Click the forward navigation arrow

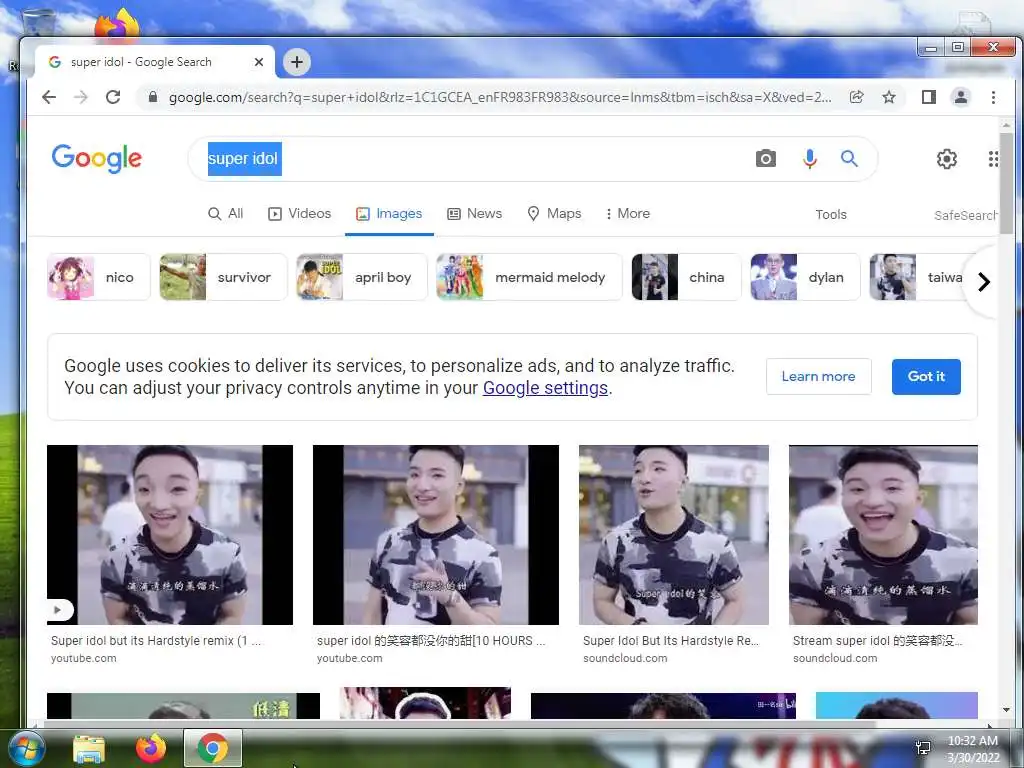[81, 97]
